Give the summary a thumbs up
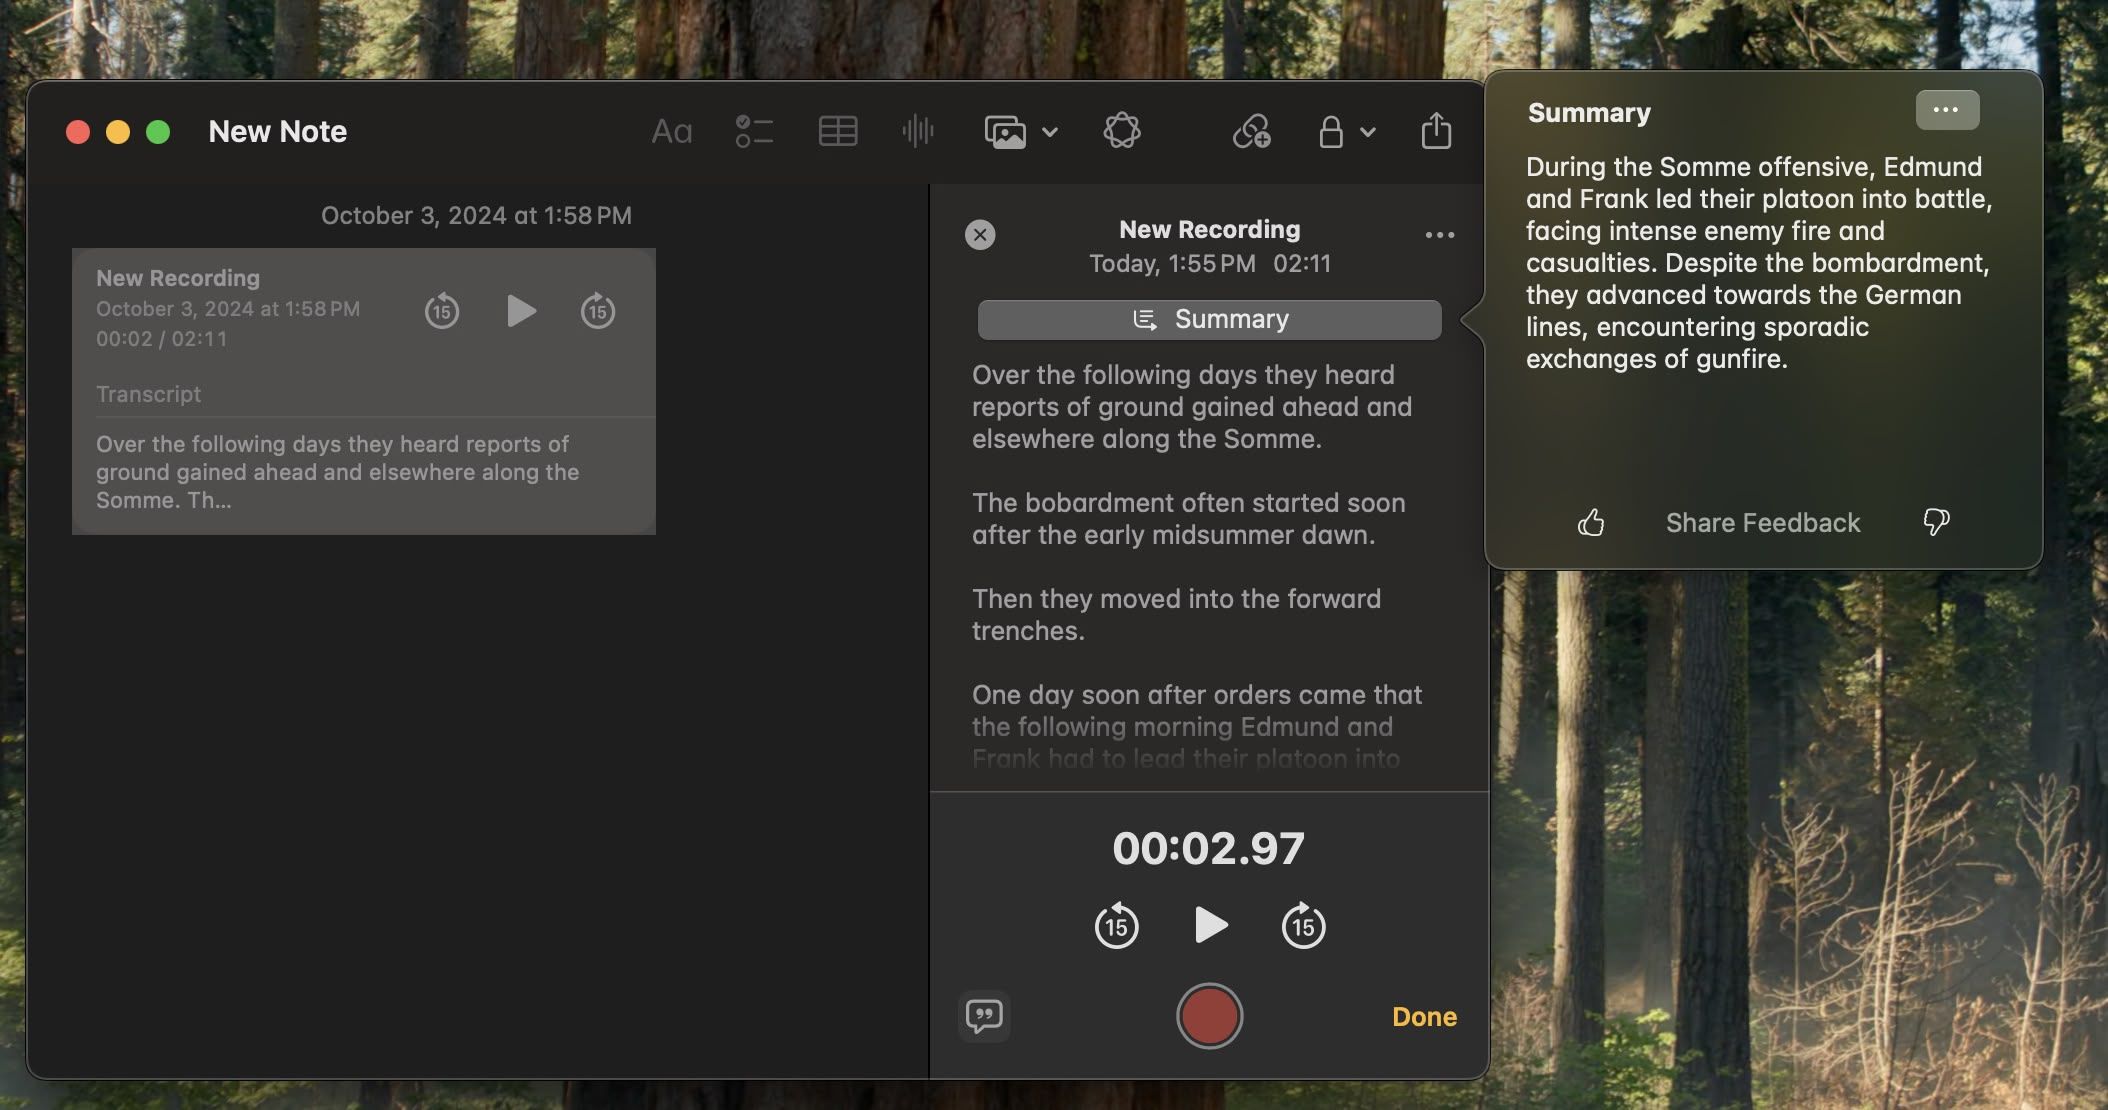Image resolution: width=2108 pixels, height=1110 pixels. coord(1590,522)
